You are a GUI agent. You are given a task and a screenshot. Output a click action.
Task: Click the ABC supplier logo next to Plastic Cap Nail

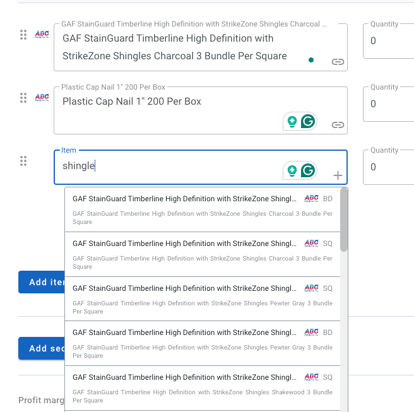(x=42, y=97)
